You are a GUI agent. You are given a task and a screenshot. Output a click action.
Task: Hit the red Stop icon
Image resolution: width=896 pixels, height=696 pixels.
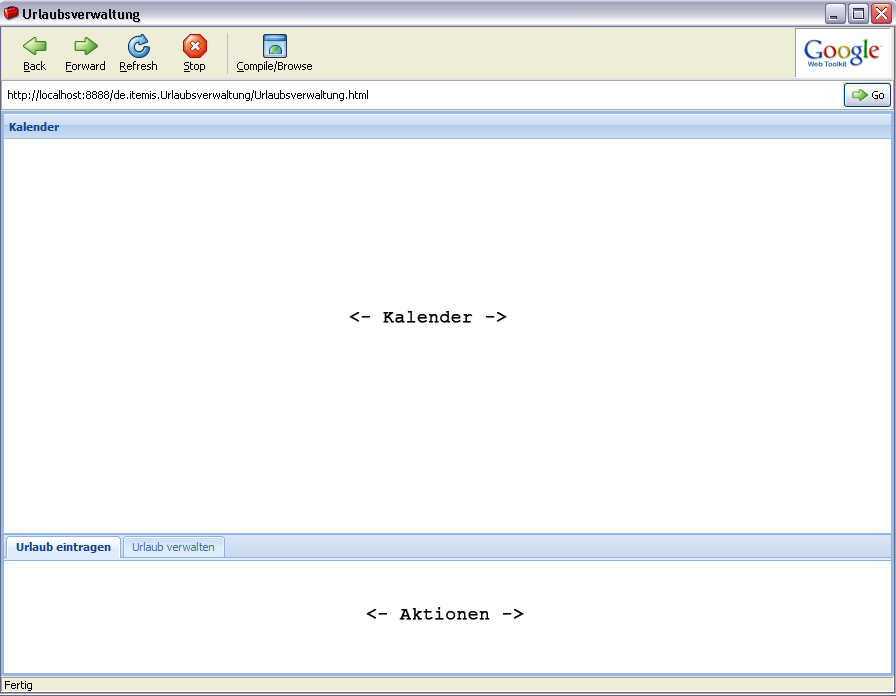(x=194, y=46)
